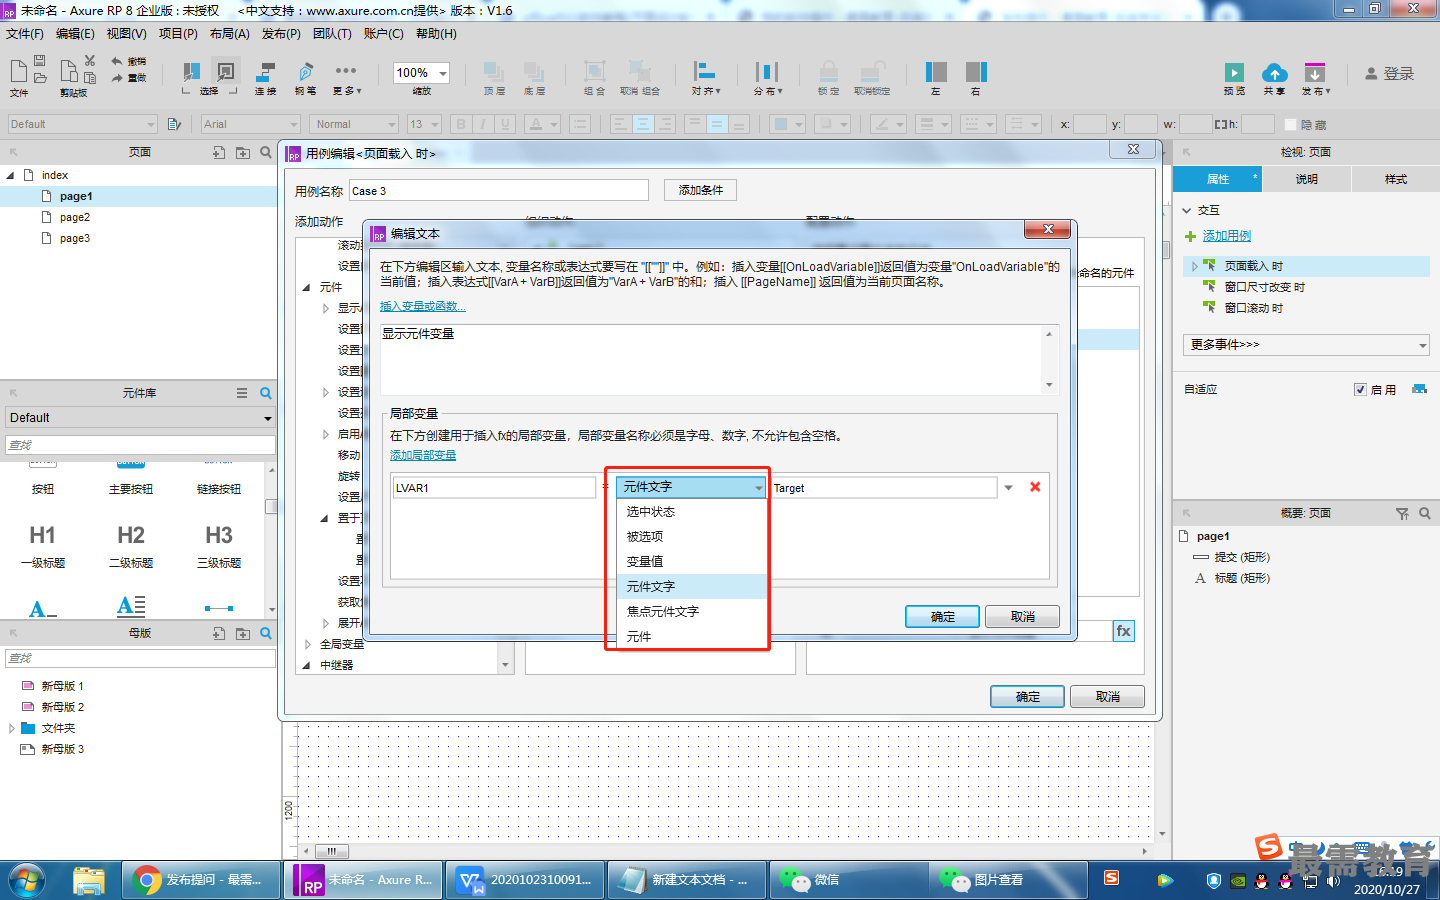This screenshot has height=900, width=1440.
Task: Select the contained selection mode tool
Action: 227,71
